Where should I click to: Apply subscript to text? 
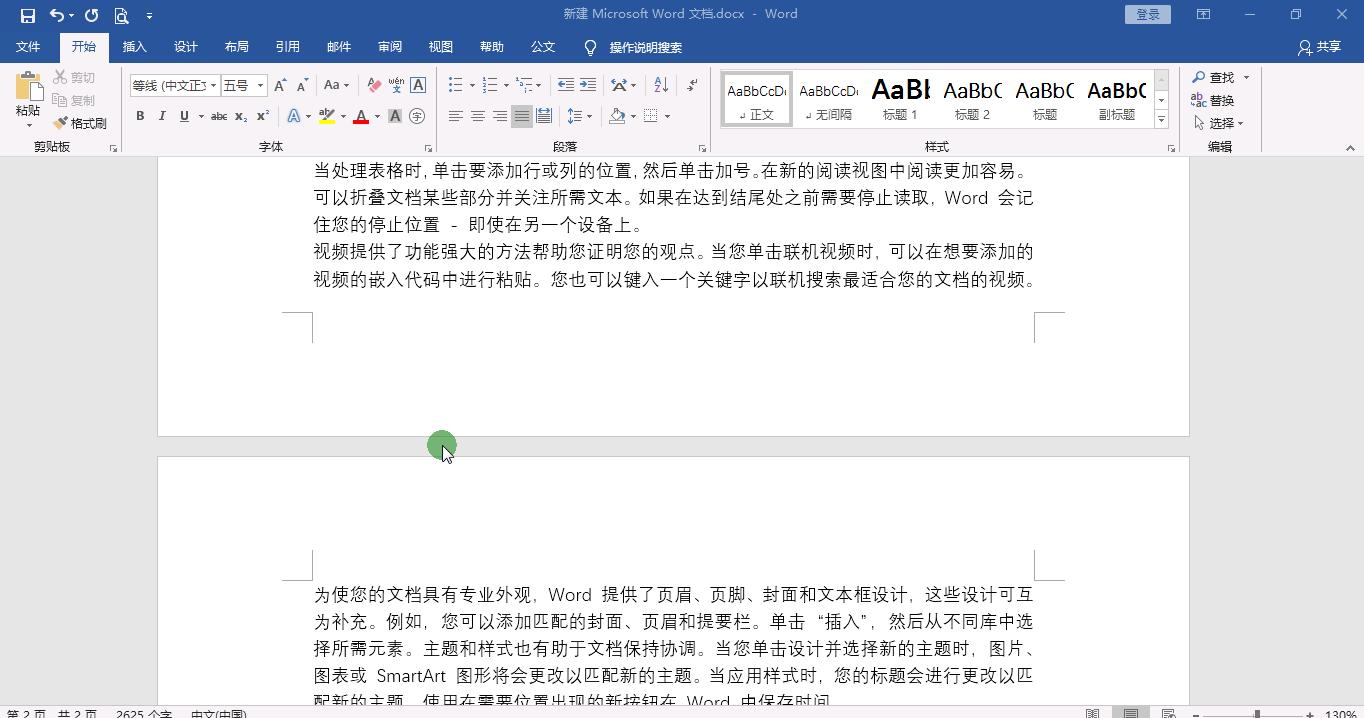[240, 116]
